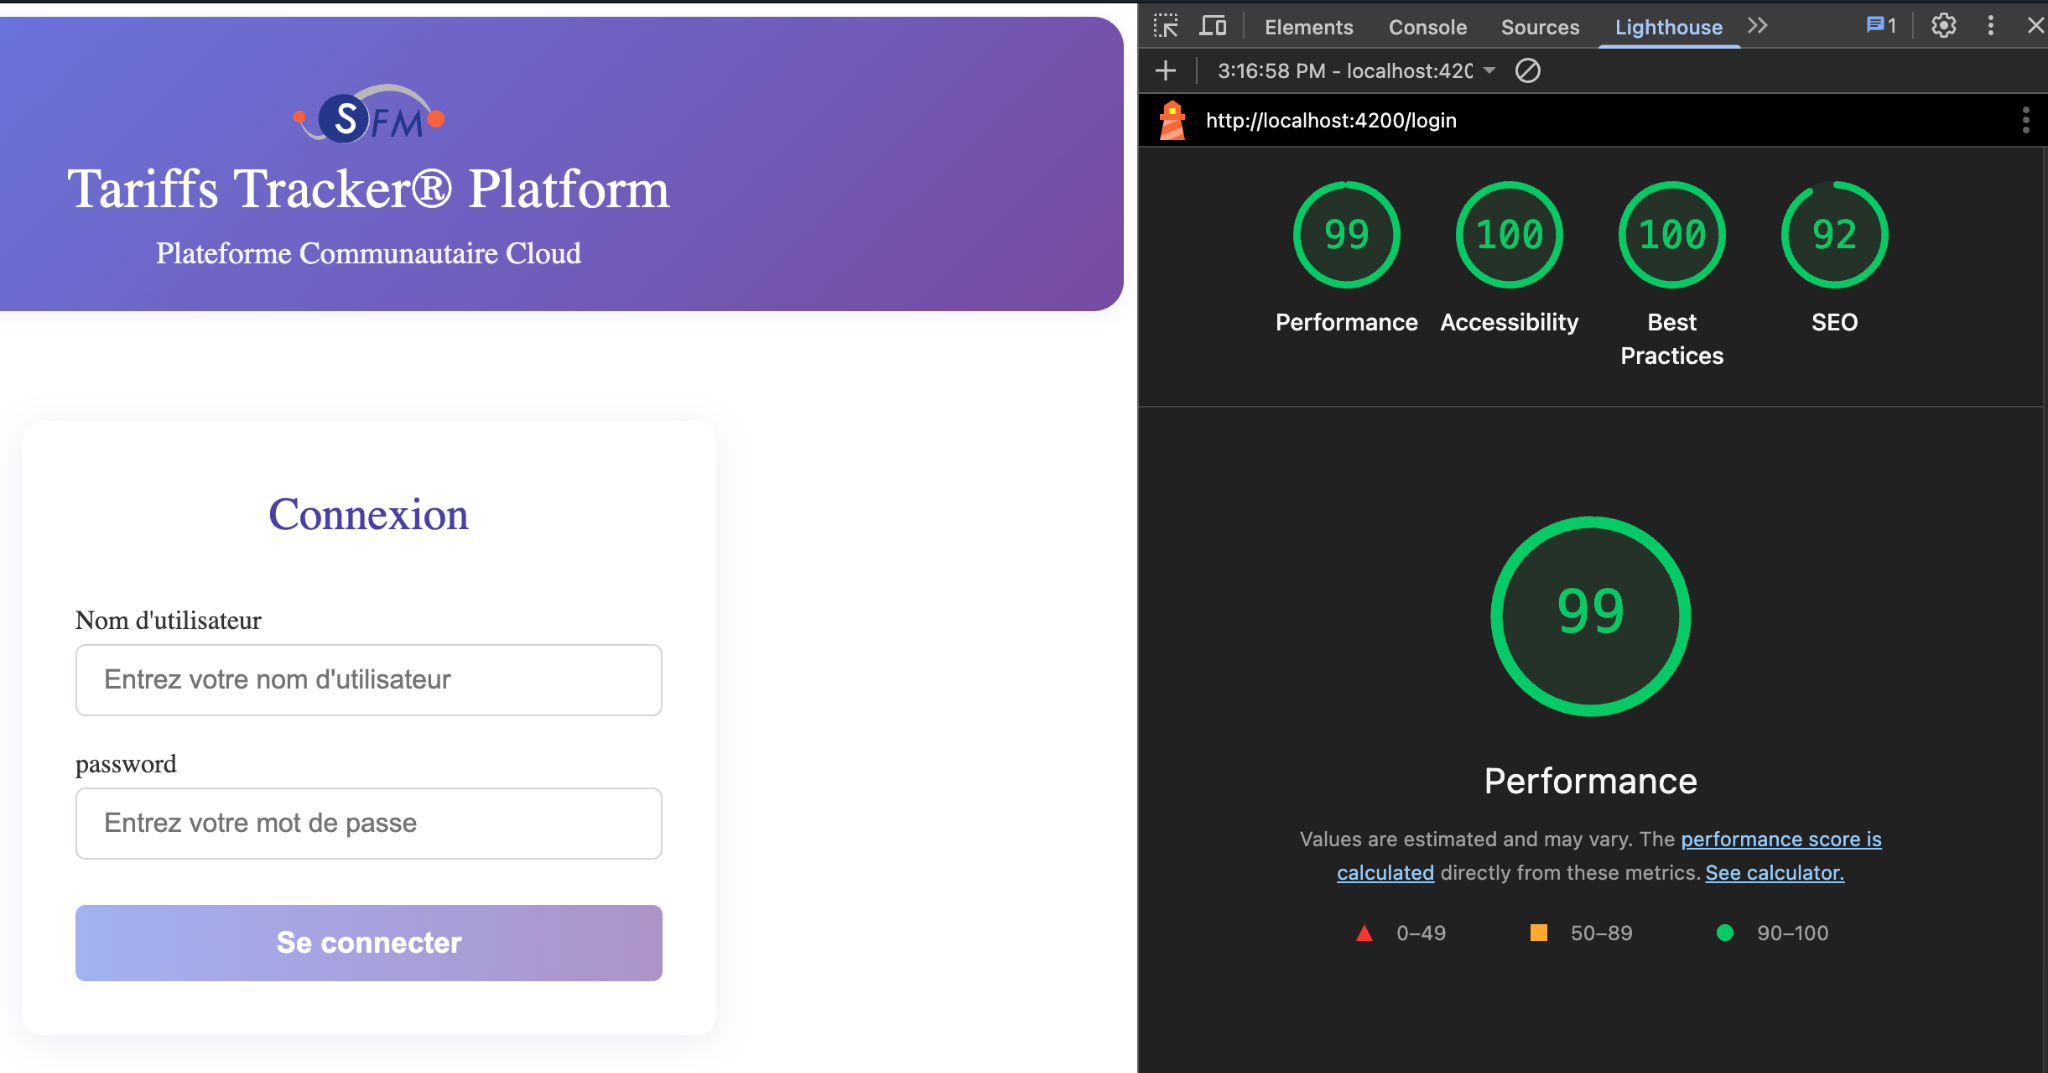Expand the hidden DevTools panels chevron
The width and height of the screenshot is (2048, 1073).
pos(1758,25)
